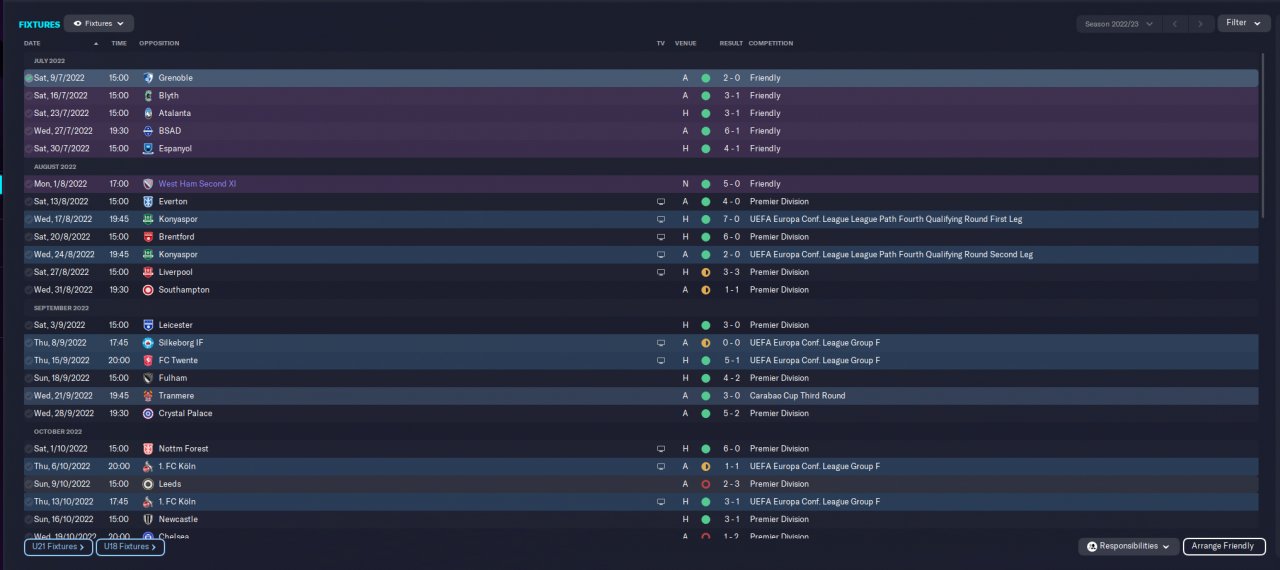Click the Atalanta club crest
The height and width of the screenshot is (570, 1280).
click(x=148, y=113)
